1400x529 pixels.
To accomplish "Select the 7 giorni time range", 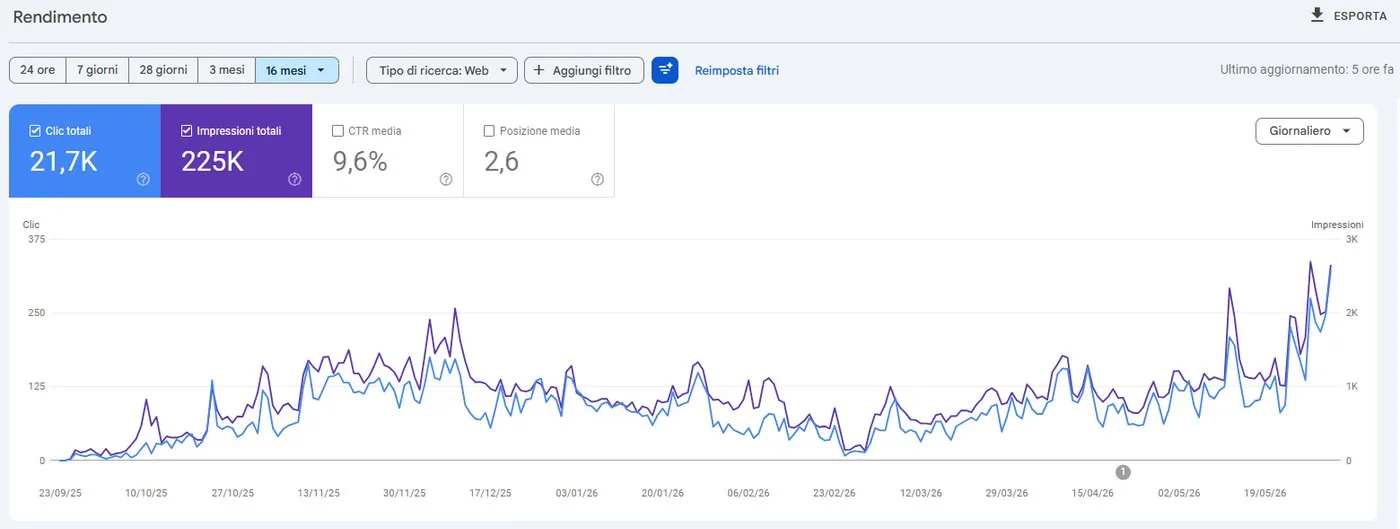I will click(97, 70).
